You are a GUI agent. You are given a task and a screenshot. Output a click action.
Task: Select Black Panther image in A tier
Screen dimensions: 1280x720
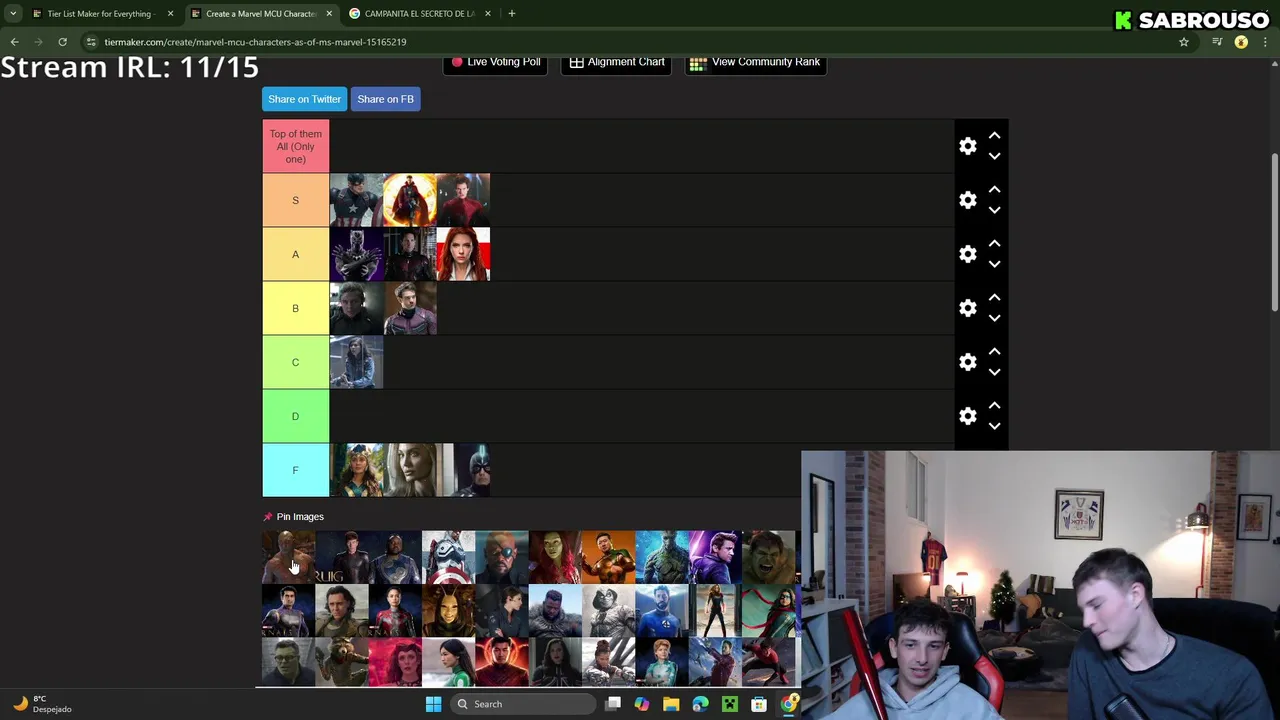[x=356, y=254]
